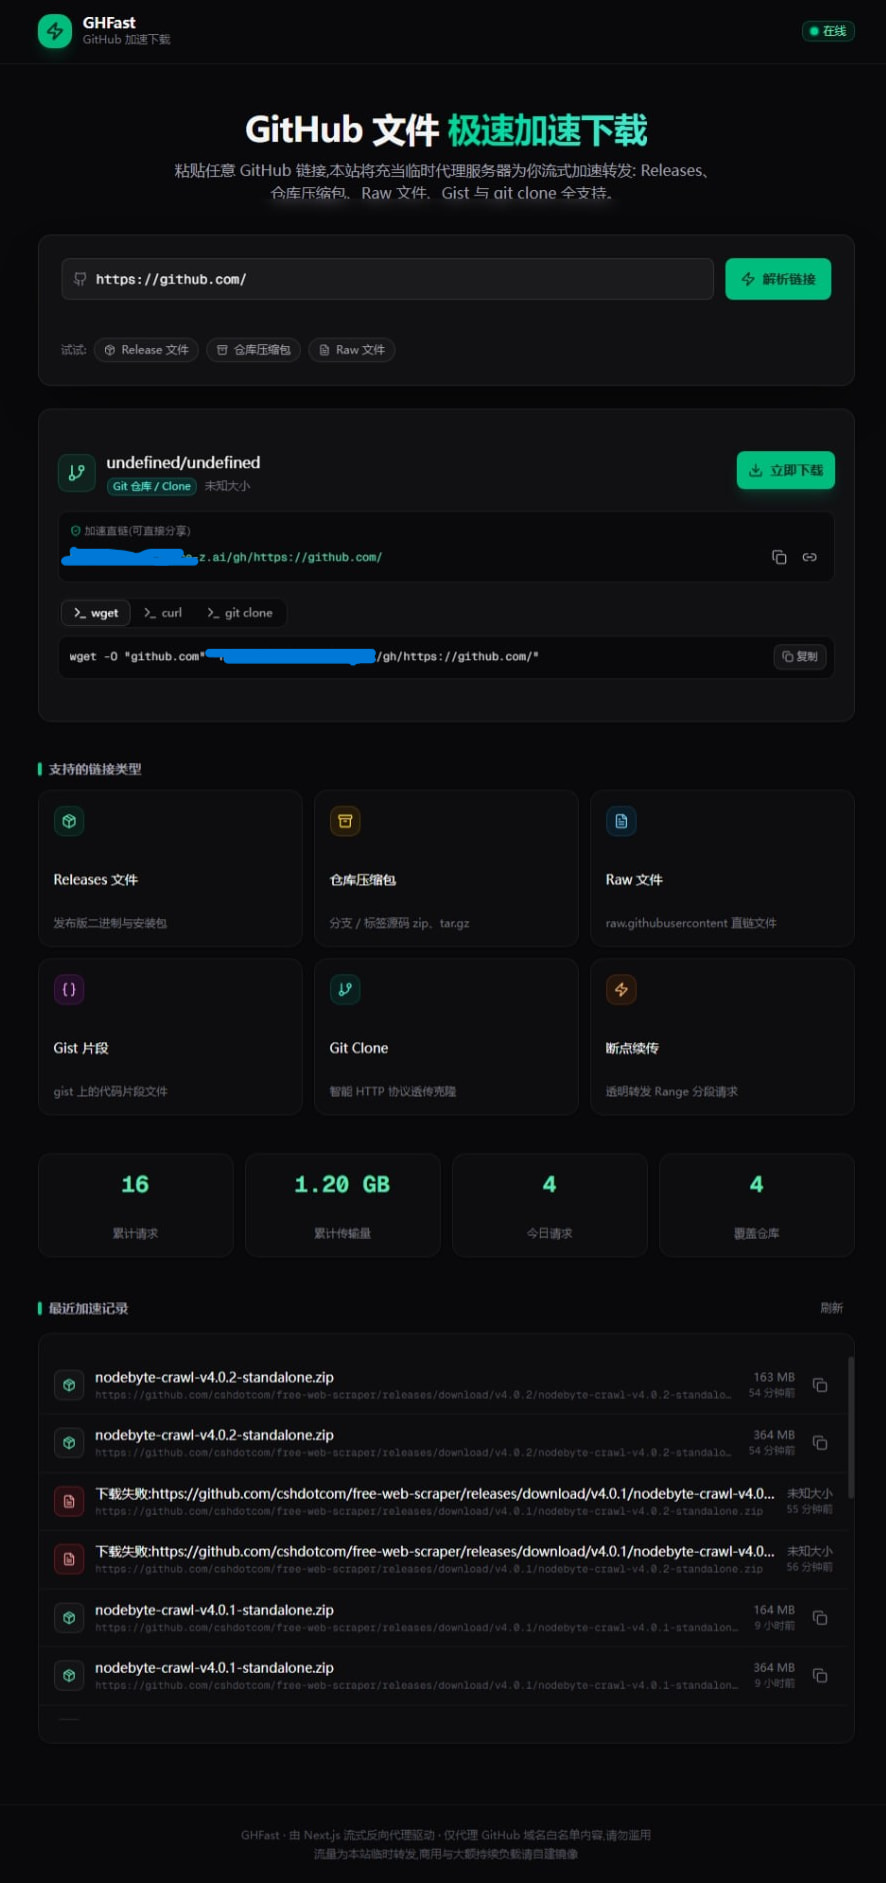
Task: Try the Release 文件 example chip
Action: pos(146,350)
